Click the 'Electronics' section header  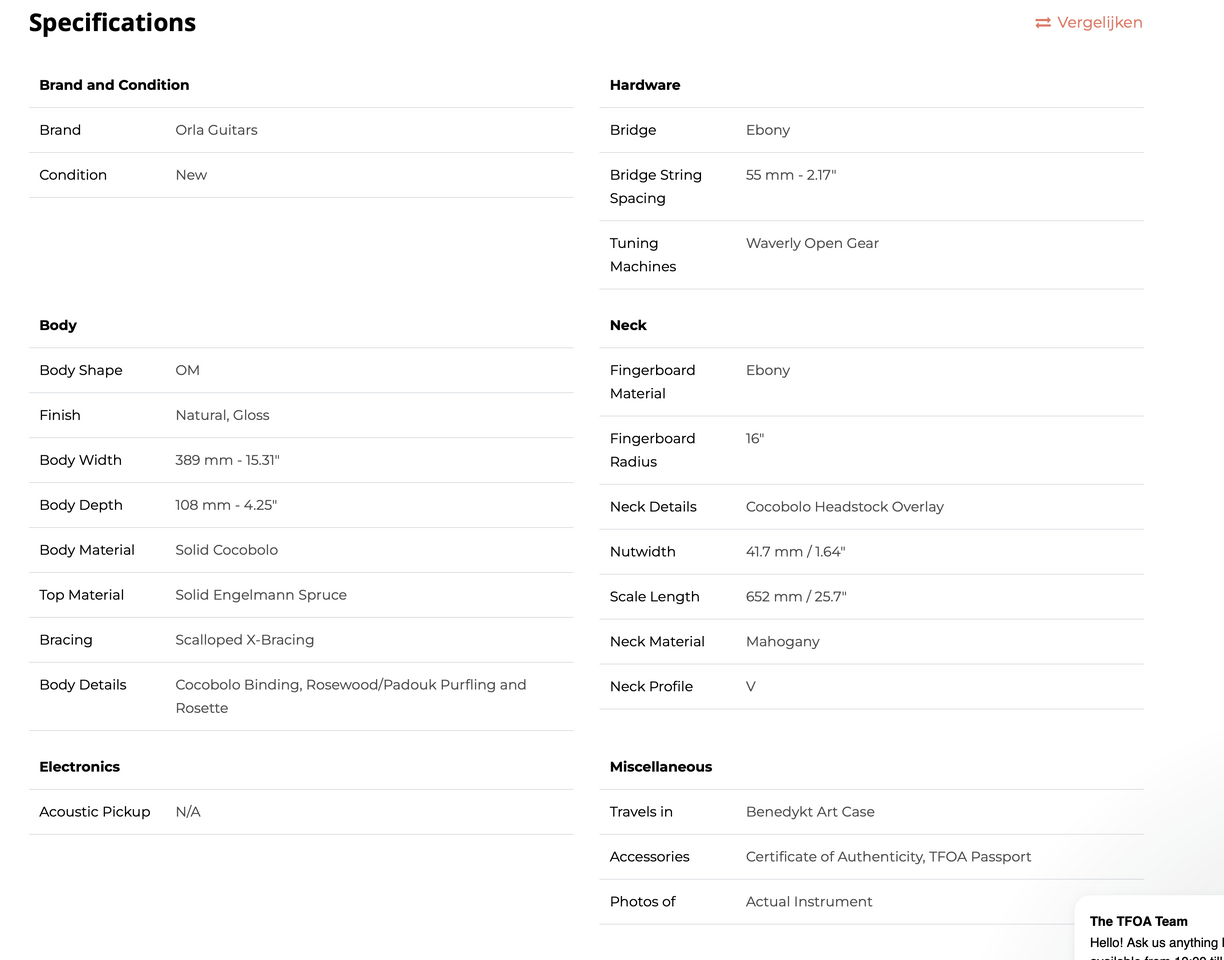click(x=79, y=767)
